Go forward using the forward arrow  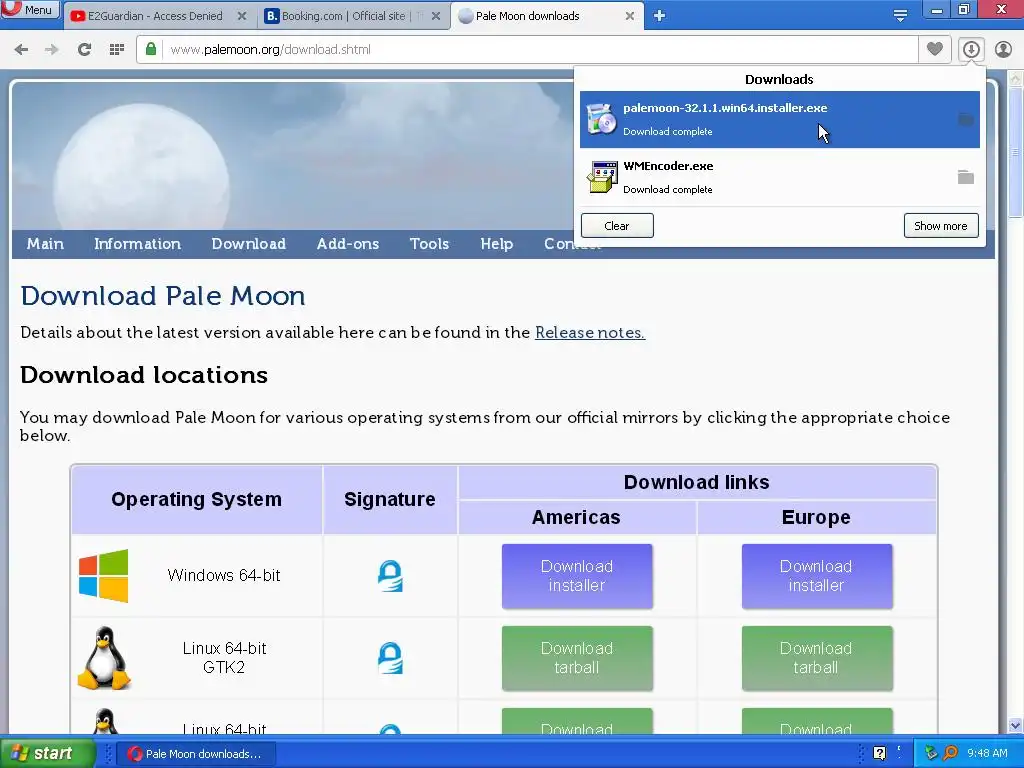pos(52,50)
